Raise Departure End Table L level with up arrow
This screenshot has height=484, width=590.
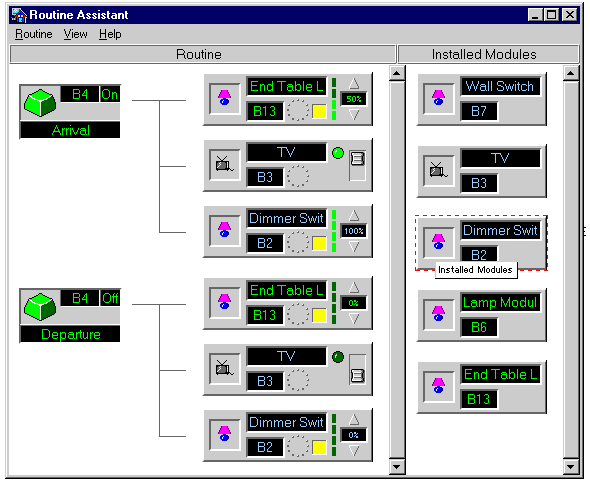pos(354,288)
